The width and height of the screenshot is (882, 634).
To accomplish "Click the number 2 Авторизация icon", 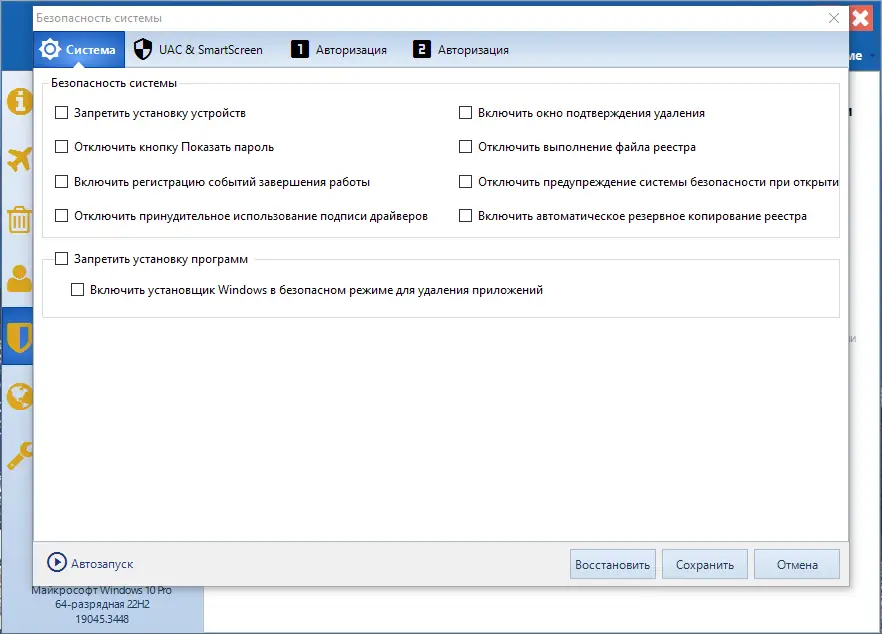I will tap(422, 50).
